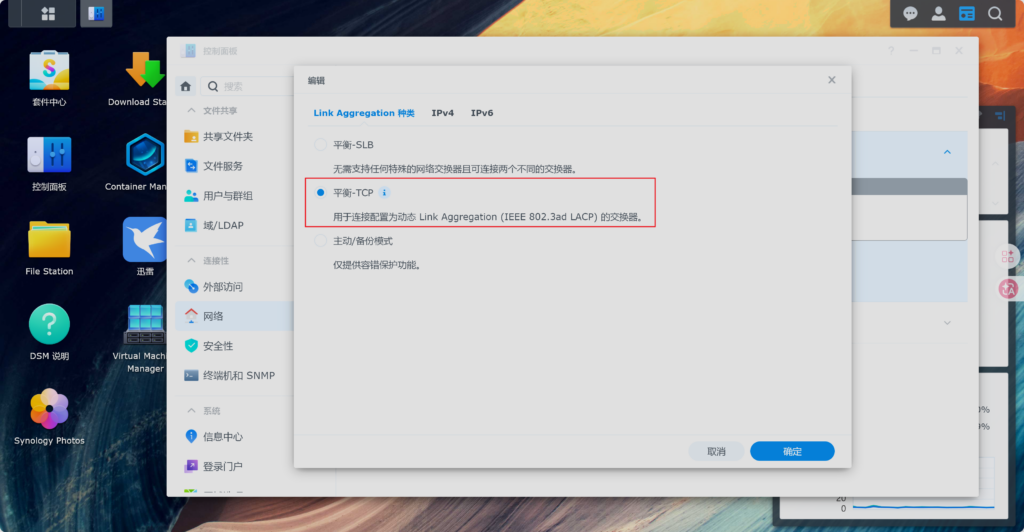Click the control panel 搜索 search field

(250, 87)
